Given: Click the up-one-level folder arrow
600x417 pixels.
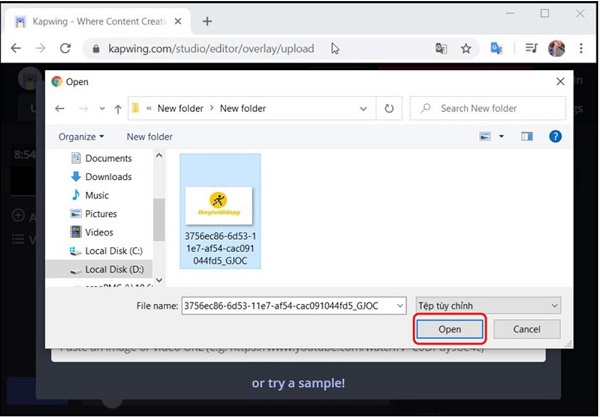Looking at the screenshot, I should [x=118, y=108].
